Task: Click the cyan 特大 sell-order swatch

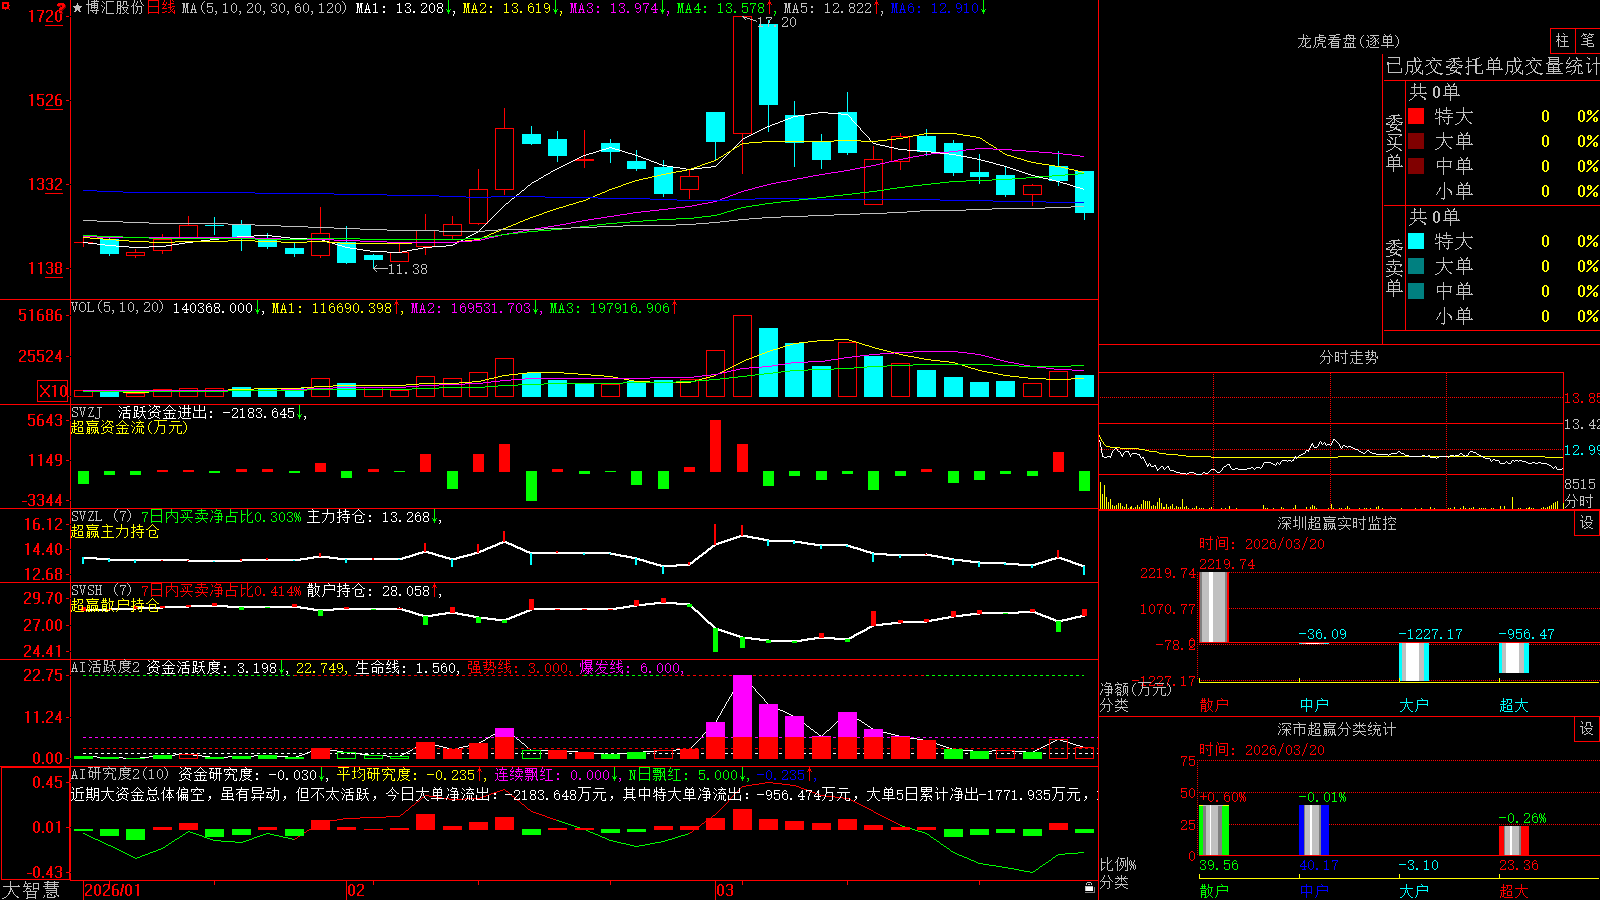Action: coord(1416,241)
